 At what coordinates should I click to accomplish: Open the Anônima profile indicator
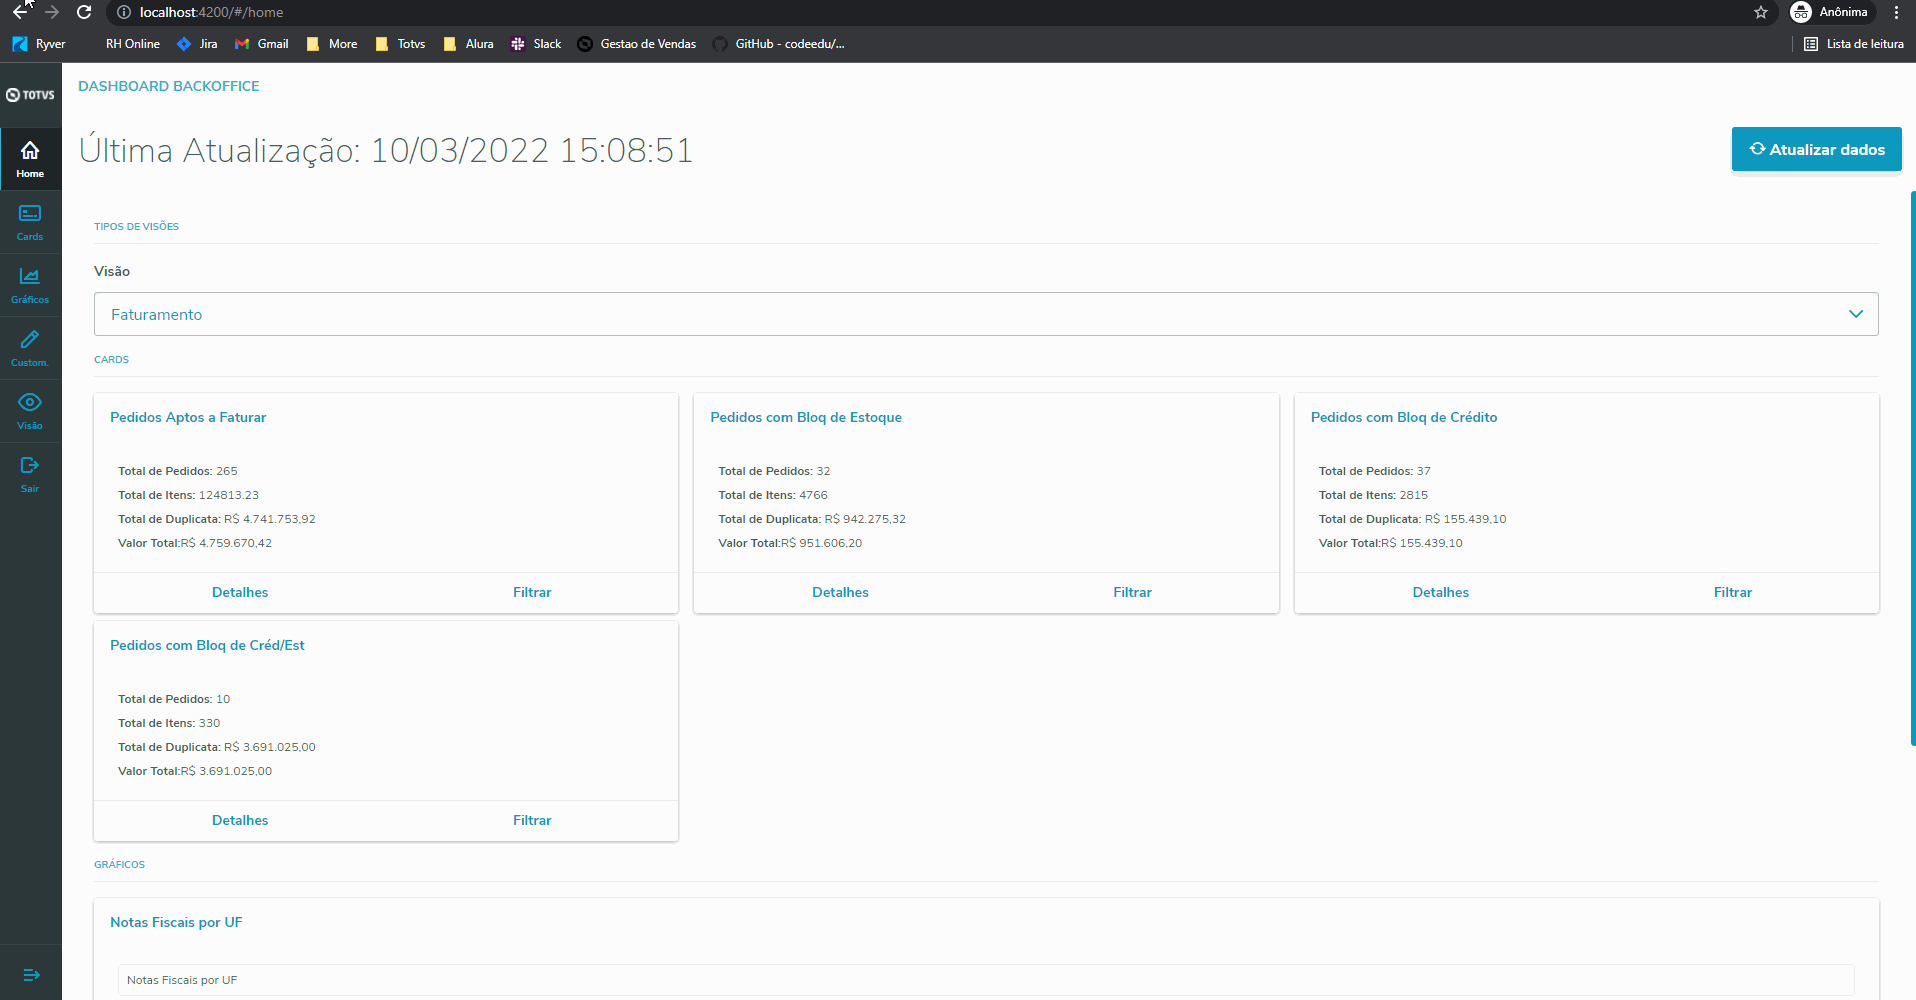1829,12
